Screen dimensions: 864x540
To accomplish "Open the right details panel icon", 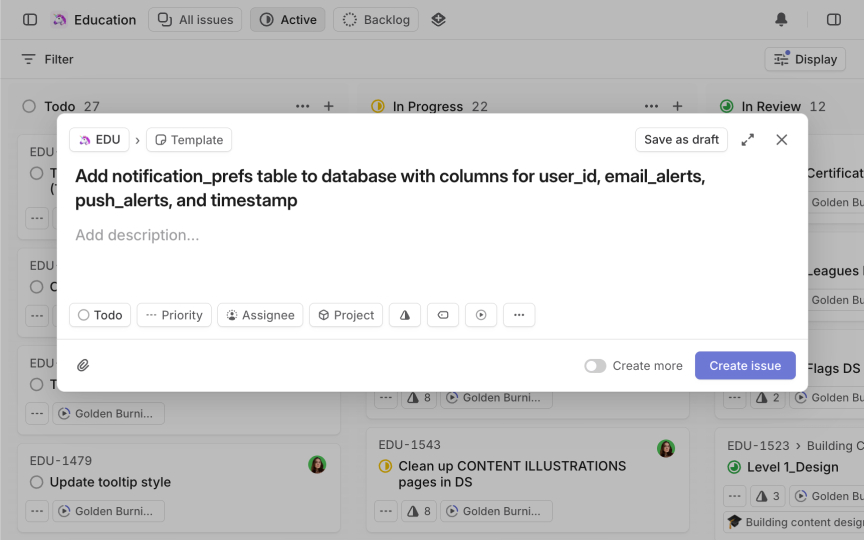I will click(x=834, y=20).
